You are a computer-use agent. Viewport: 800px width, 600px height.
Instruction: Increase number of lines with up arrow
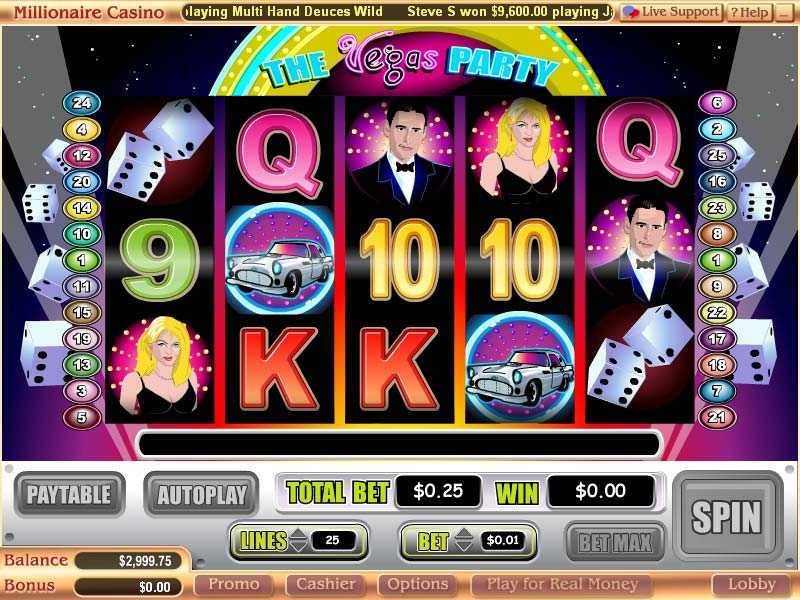click(x=298, y=534)
